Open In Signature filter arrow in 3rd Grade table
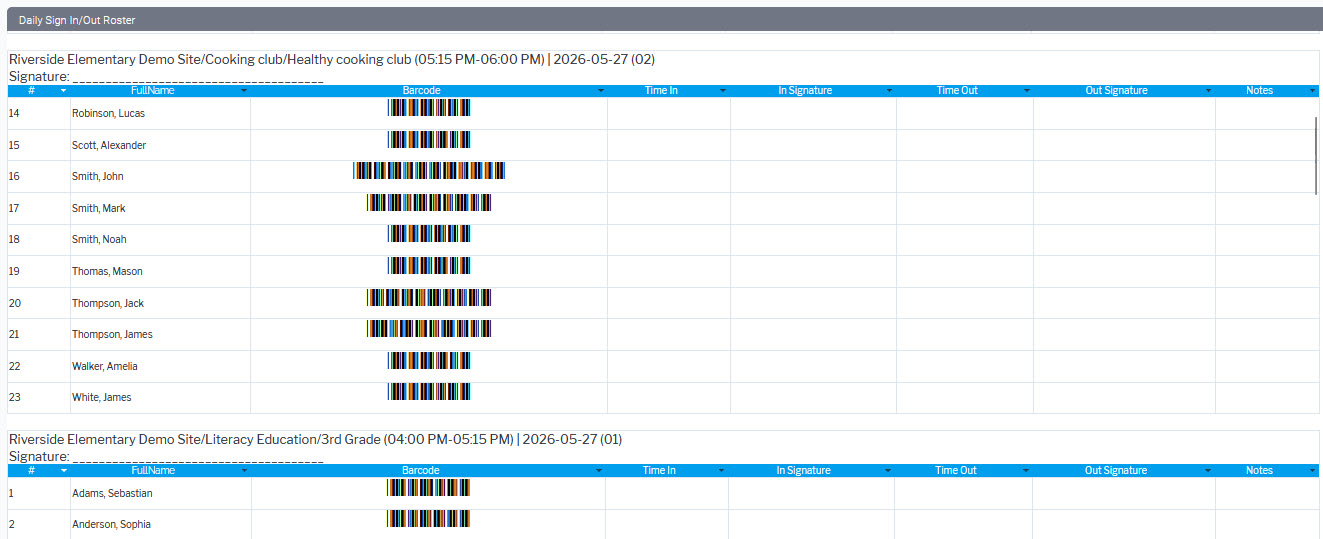 point(887,471)
